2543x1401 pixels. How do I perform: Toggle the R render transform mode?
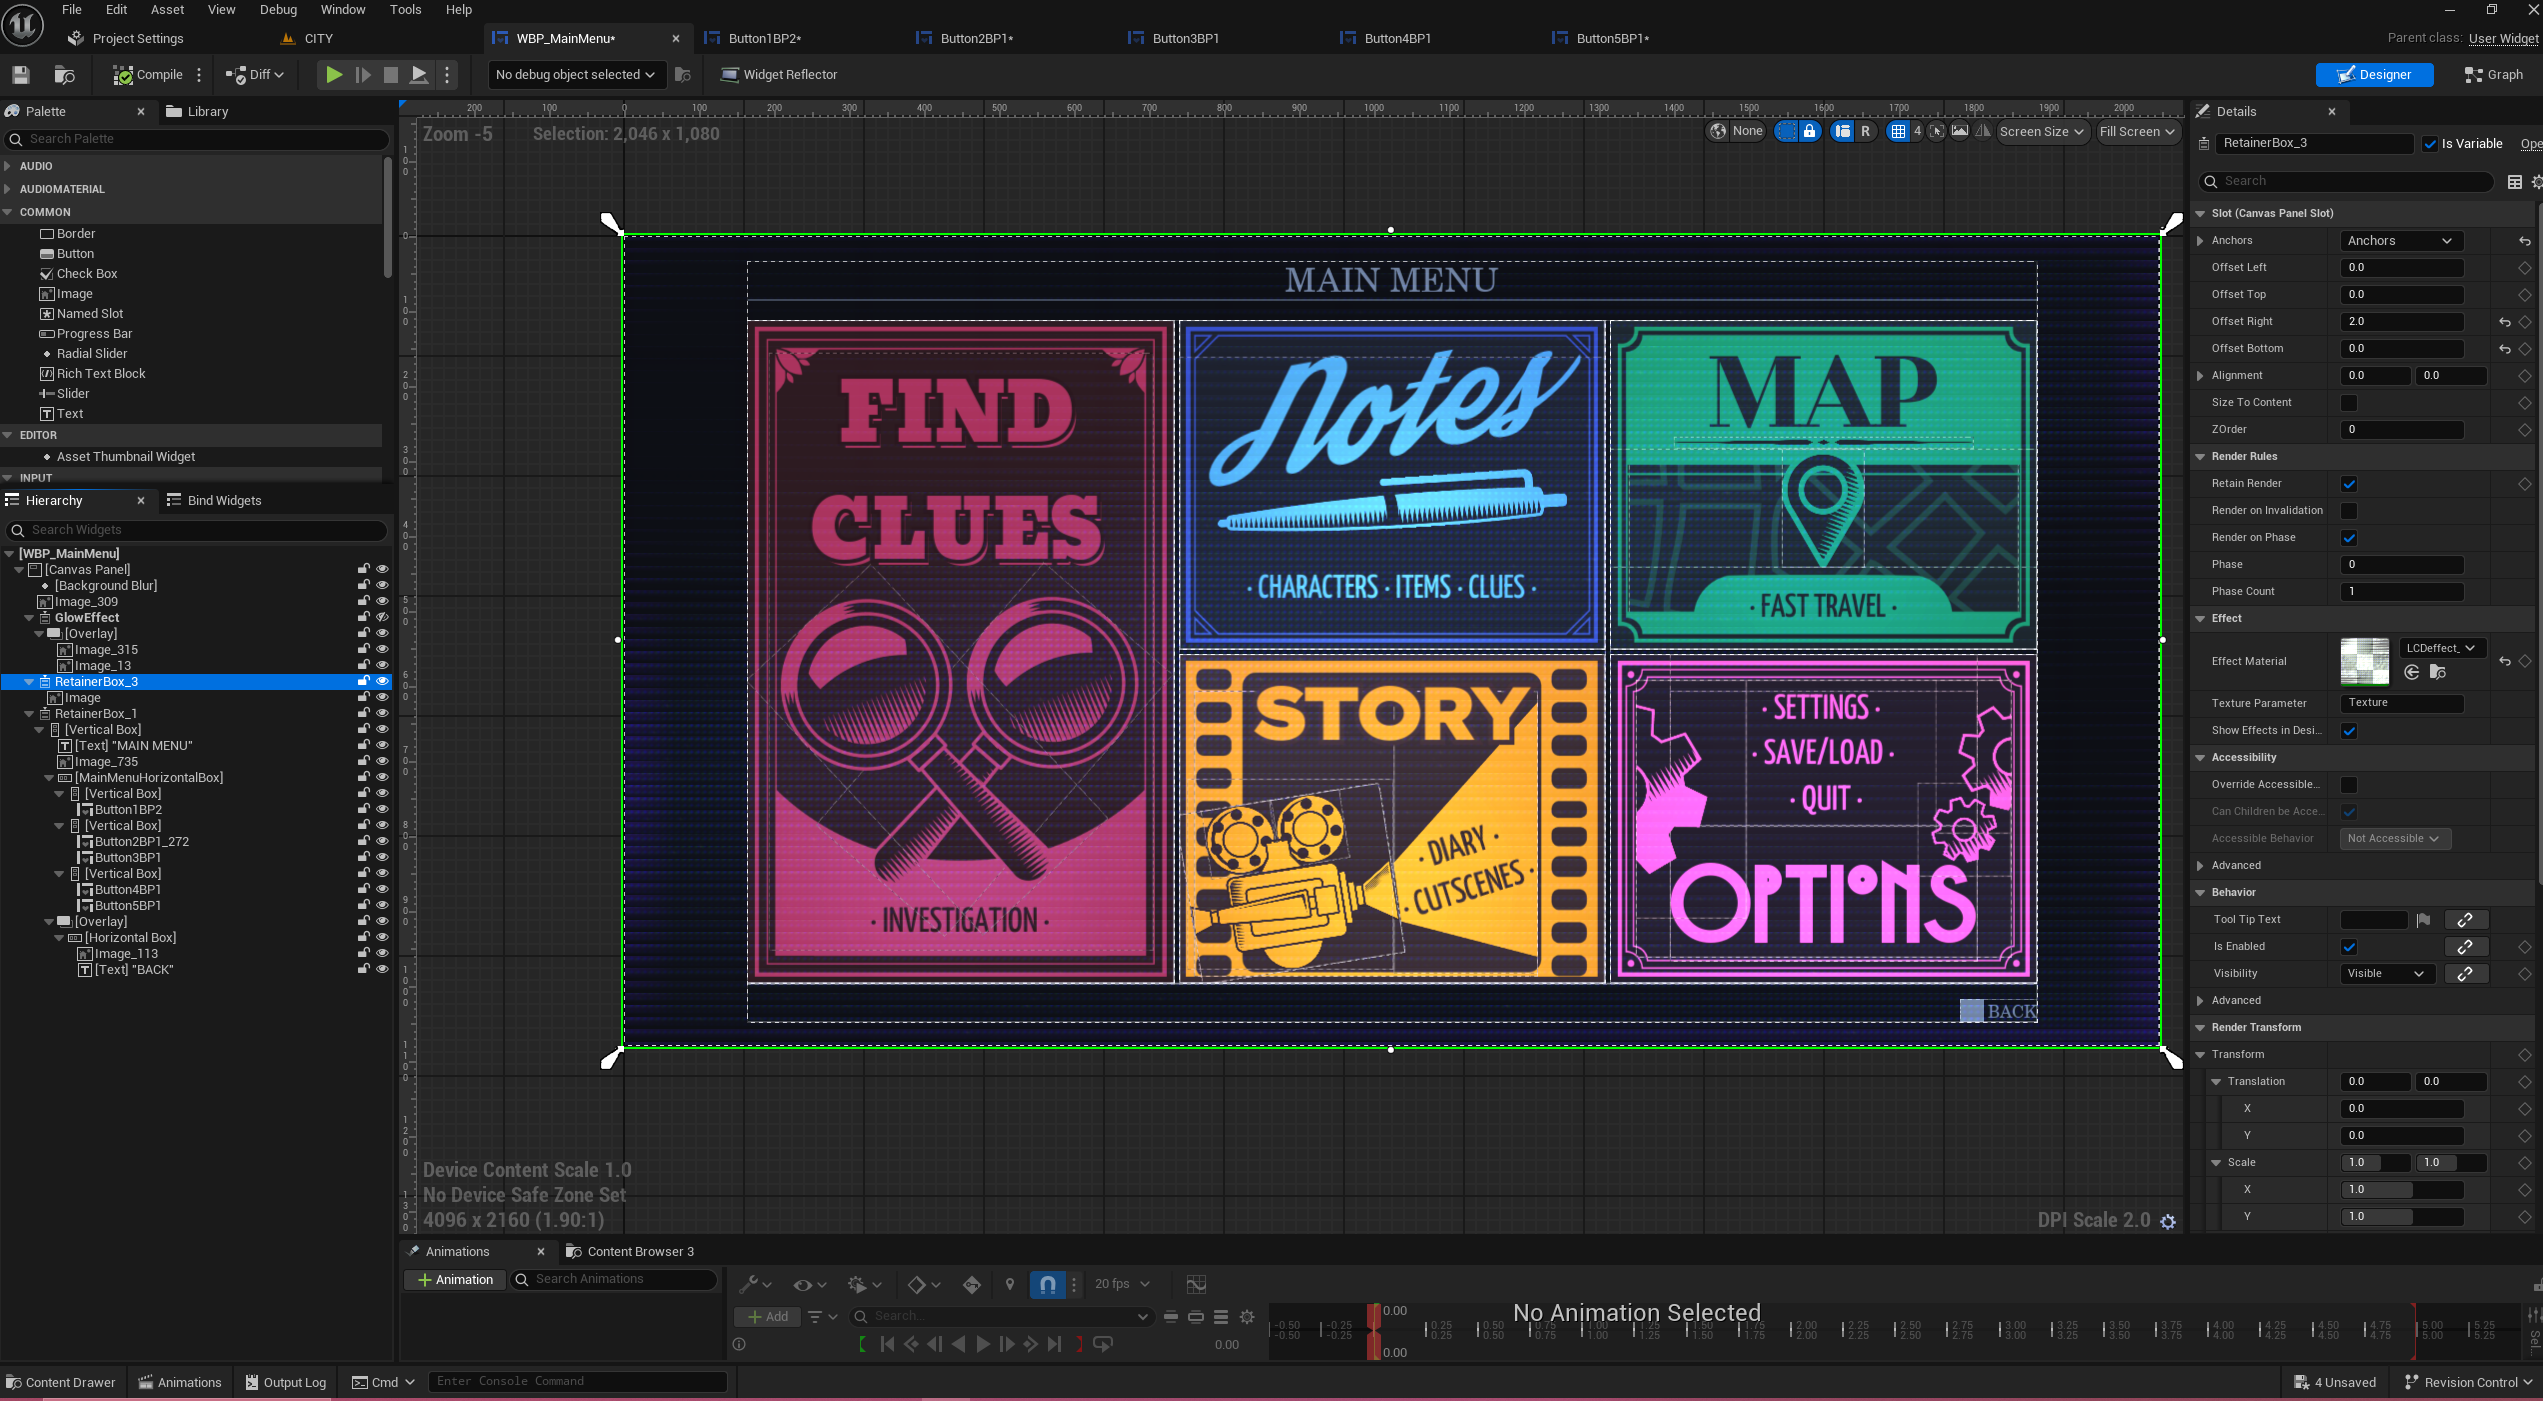pos(1865,131)
